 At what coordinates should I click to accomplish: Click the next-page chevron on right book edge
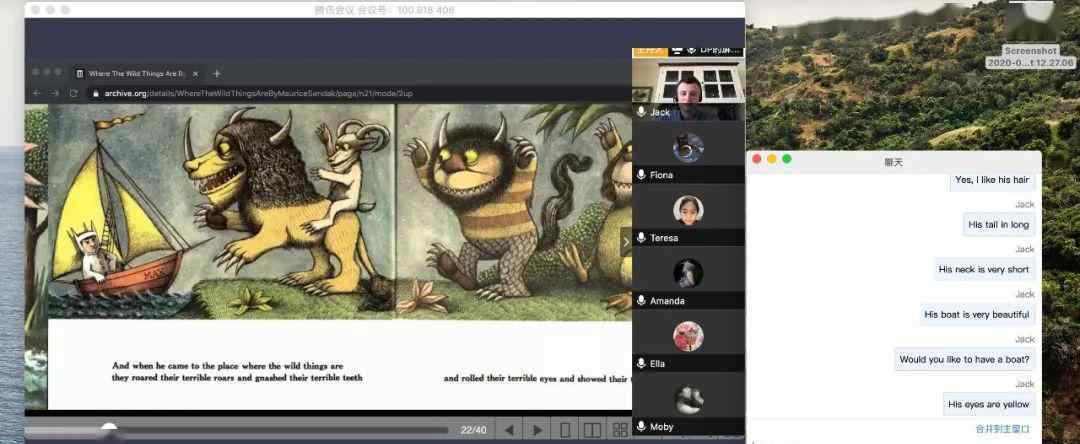tap(625, 242)
